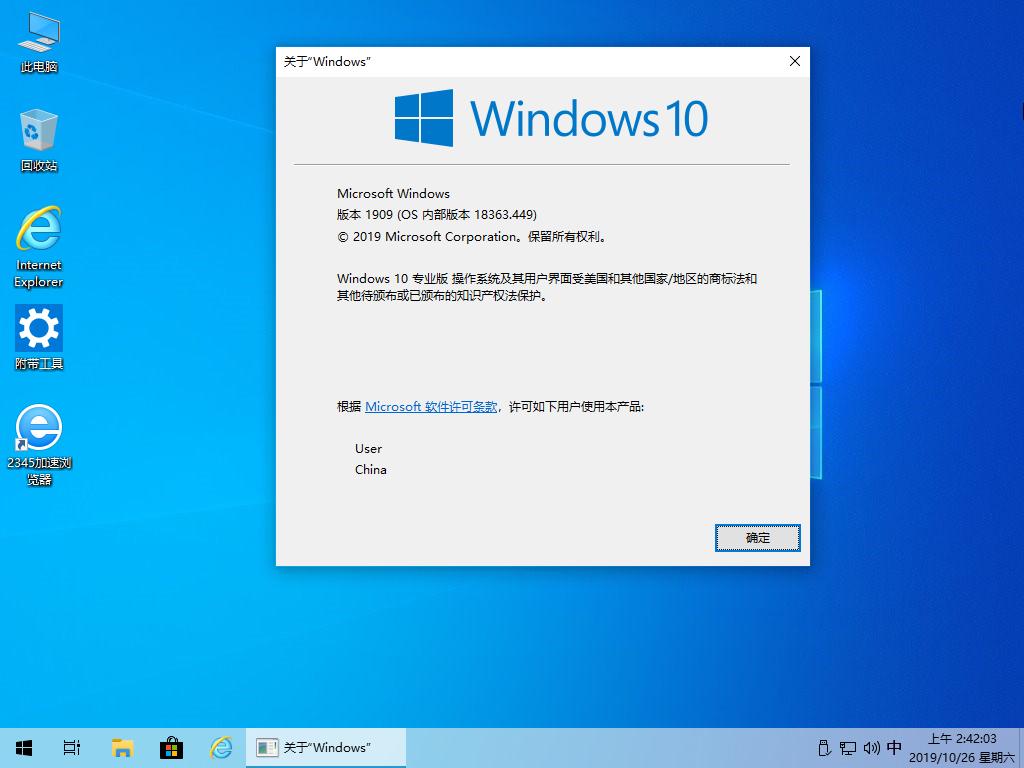1024x768 pixels.
Task: Select the 2345加速浏览器 desktop shortcut
Action: [x=39, y=445]
